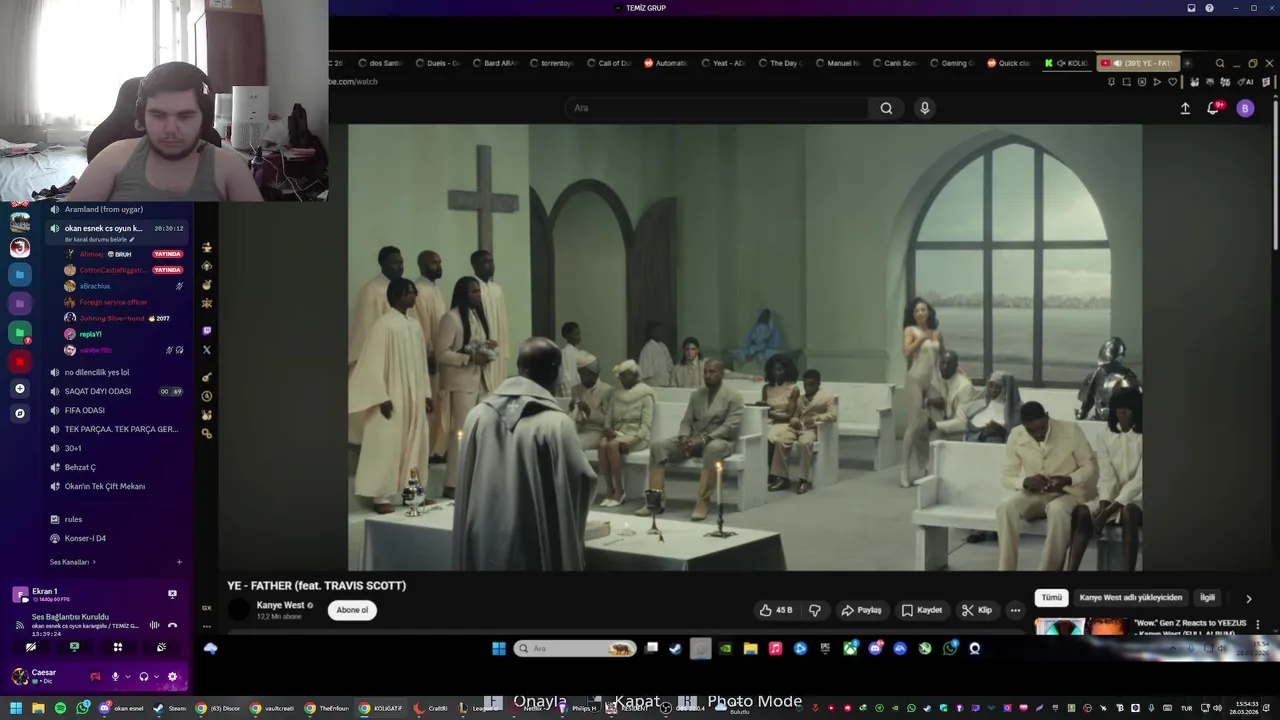Viewport: 1280px width, 720px height.
Task: Open the Twitch icon in browser sidebar
Action: (207, 330)
